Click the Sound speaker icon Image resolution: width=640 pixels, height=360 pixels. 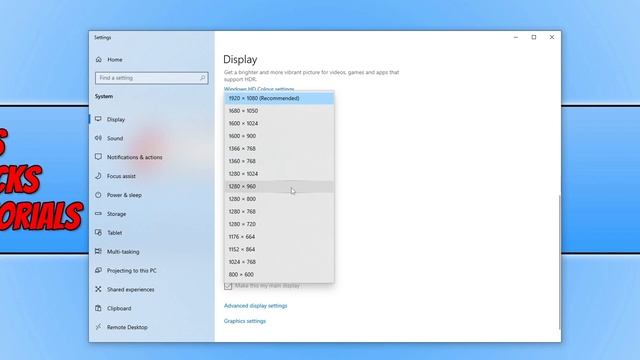pos(98,138)
